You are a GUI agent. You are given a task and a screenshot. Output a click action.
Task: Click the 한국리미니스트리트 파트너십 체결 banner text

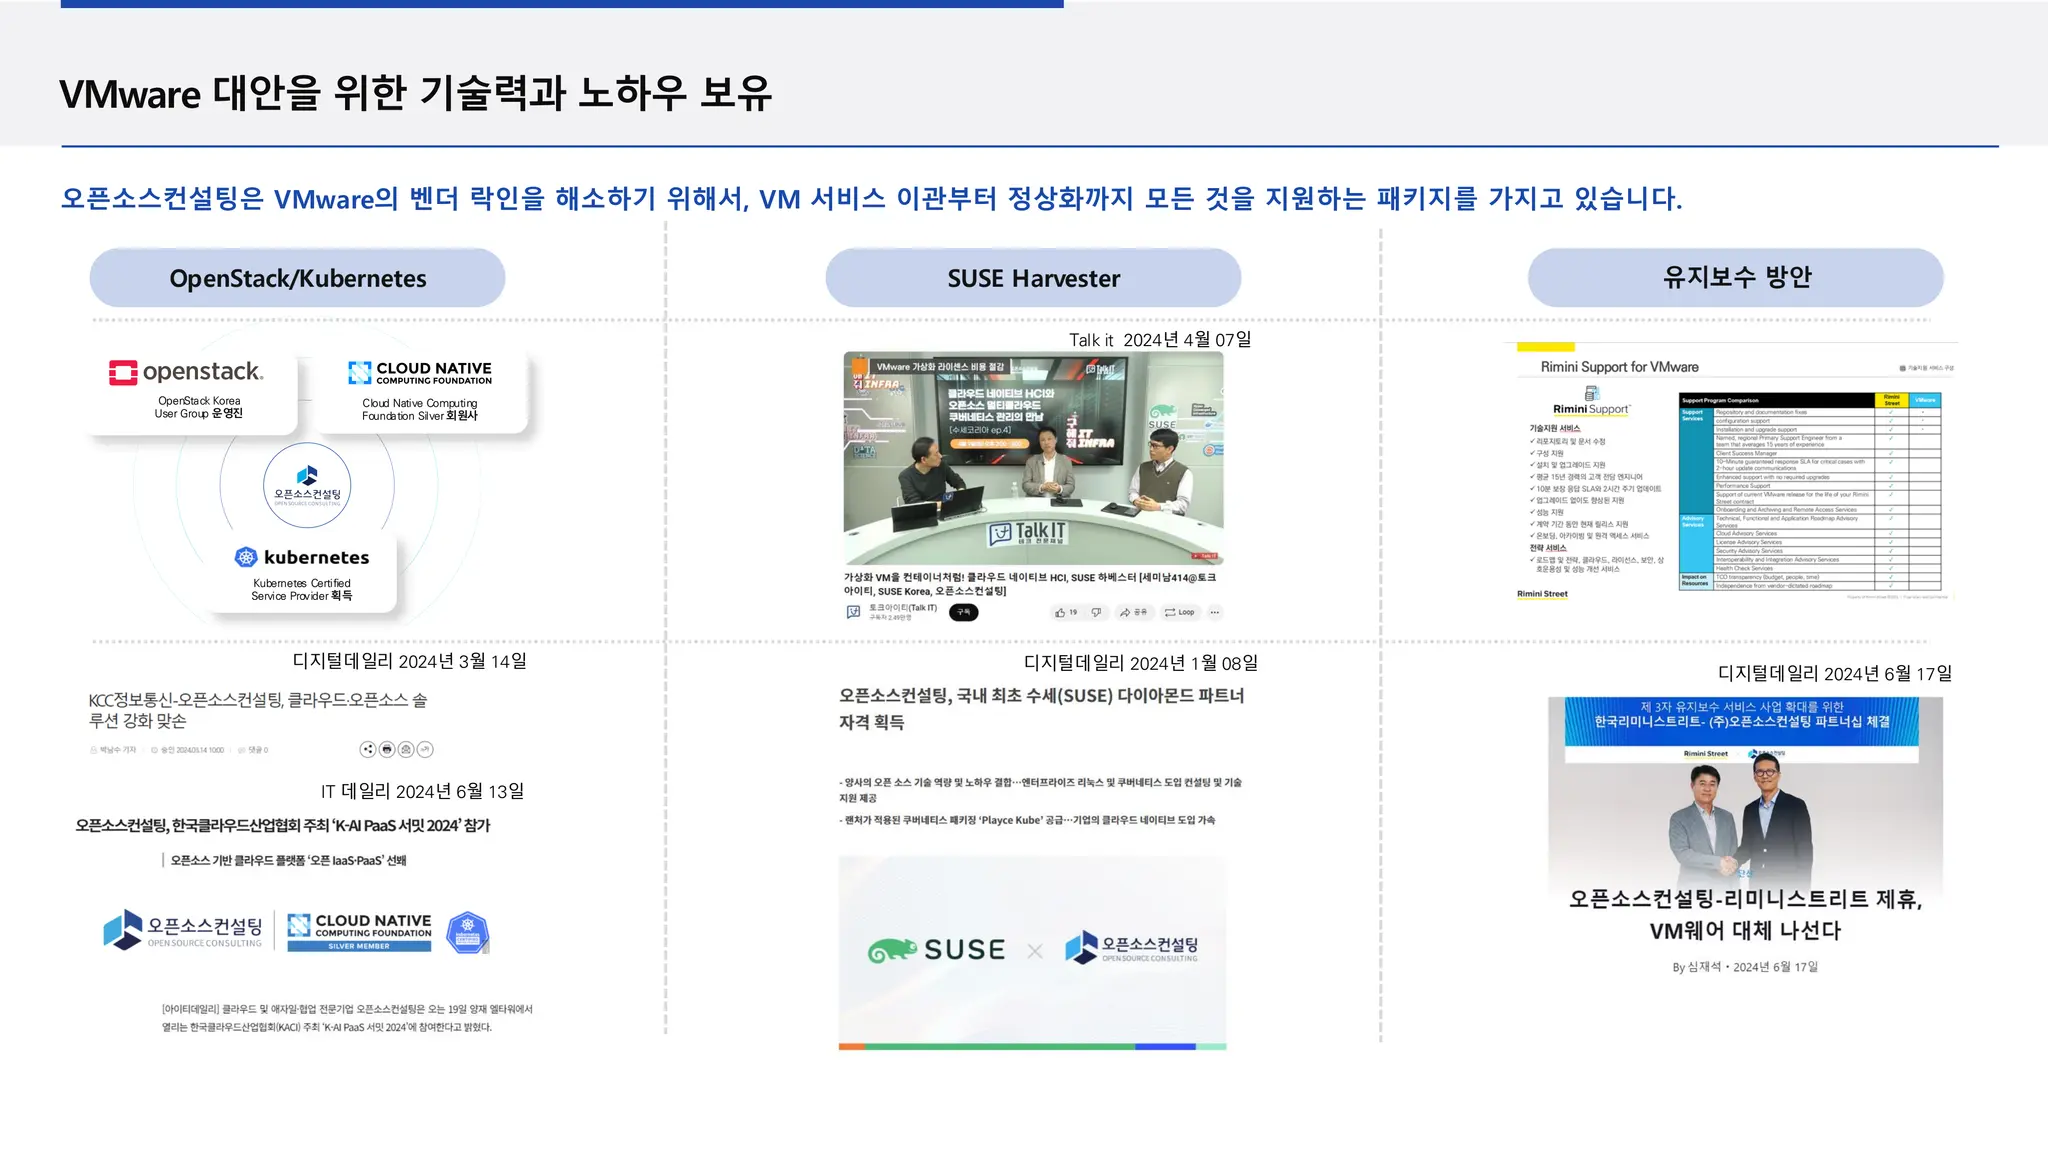tap(1742, 721)
